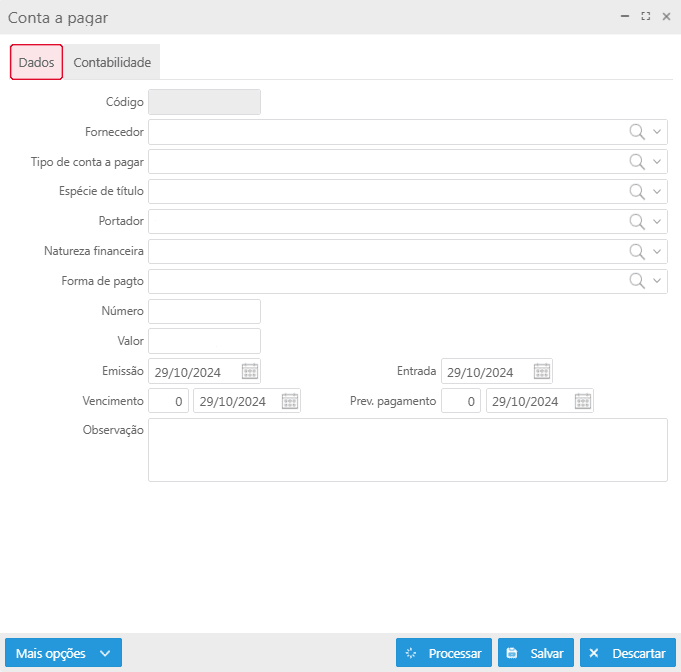Open the Prev. pagamento calendar icon
681x672 pixels.
[x=583, y=401]
